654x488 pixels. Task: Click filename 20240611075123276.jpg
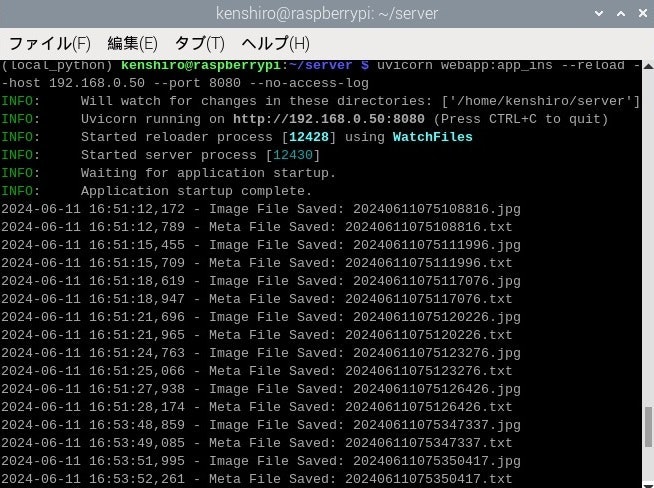point(437,353)
